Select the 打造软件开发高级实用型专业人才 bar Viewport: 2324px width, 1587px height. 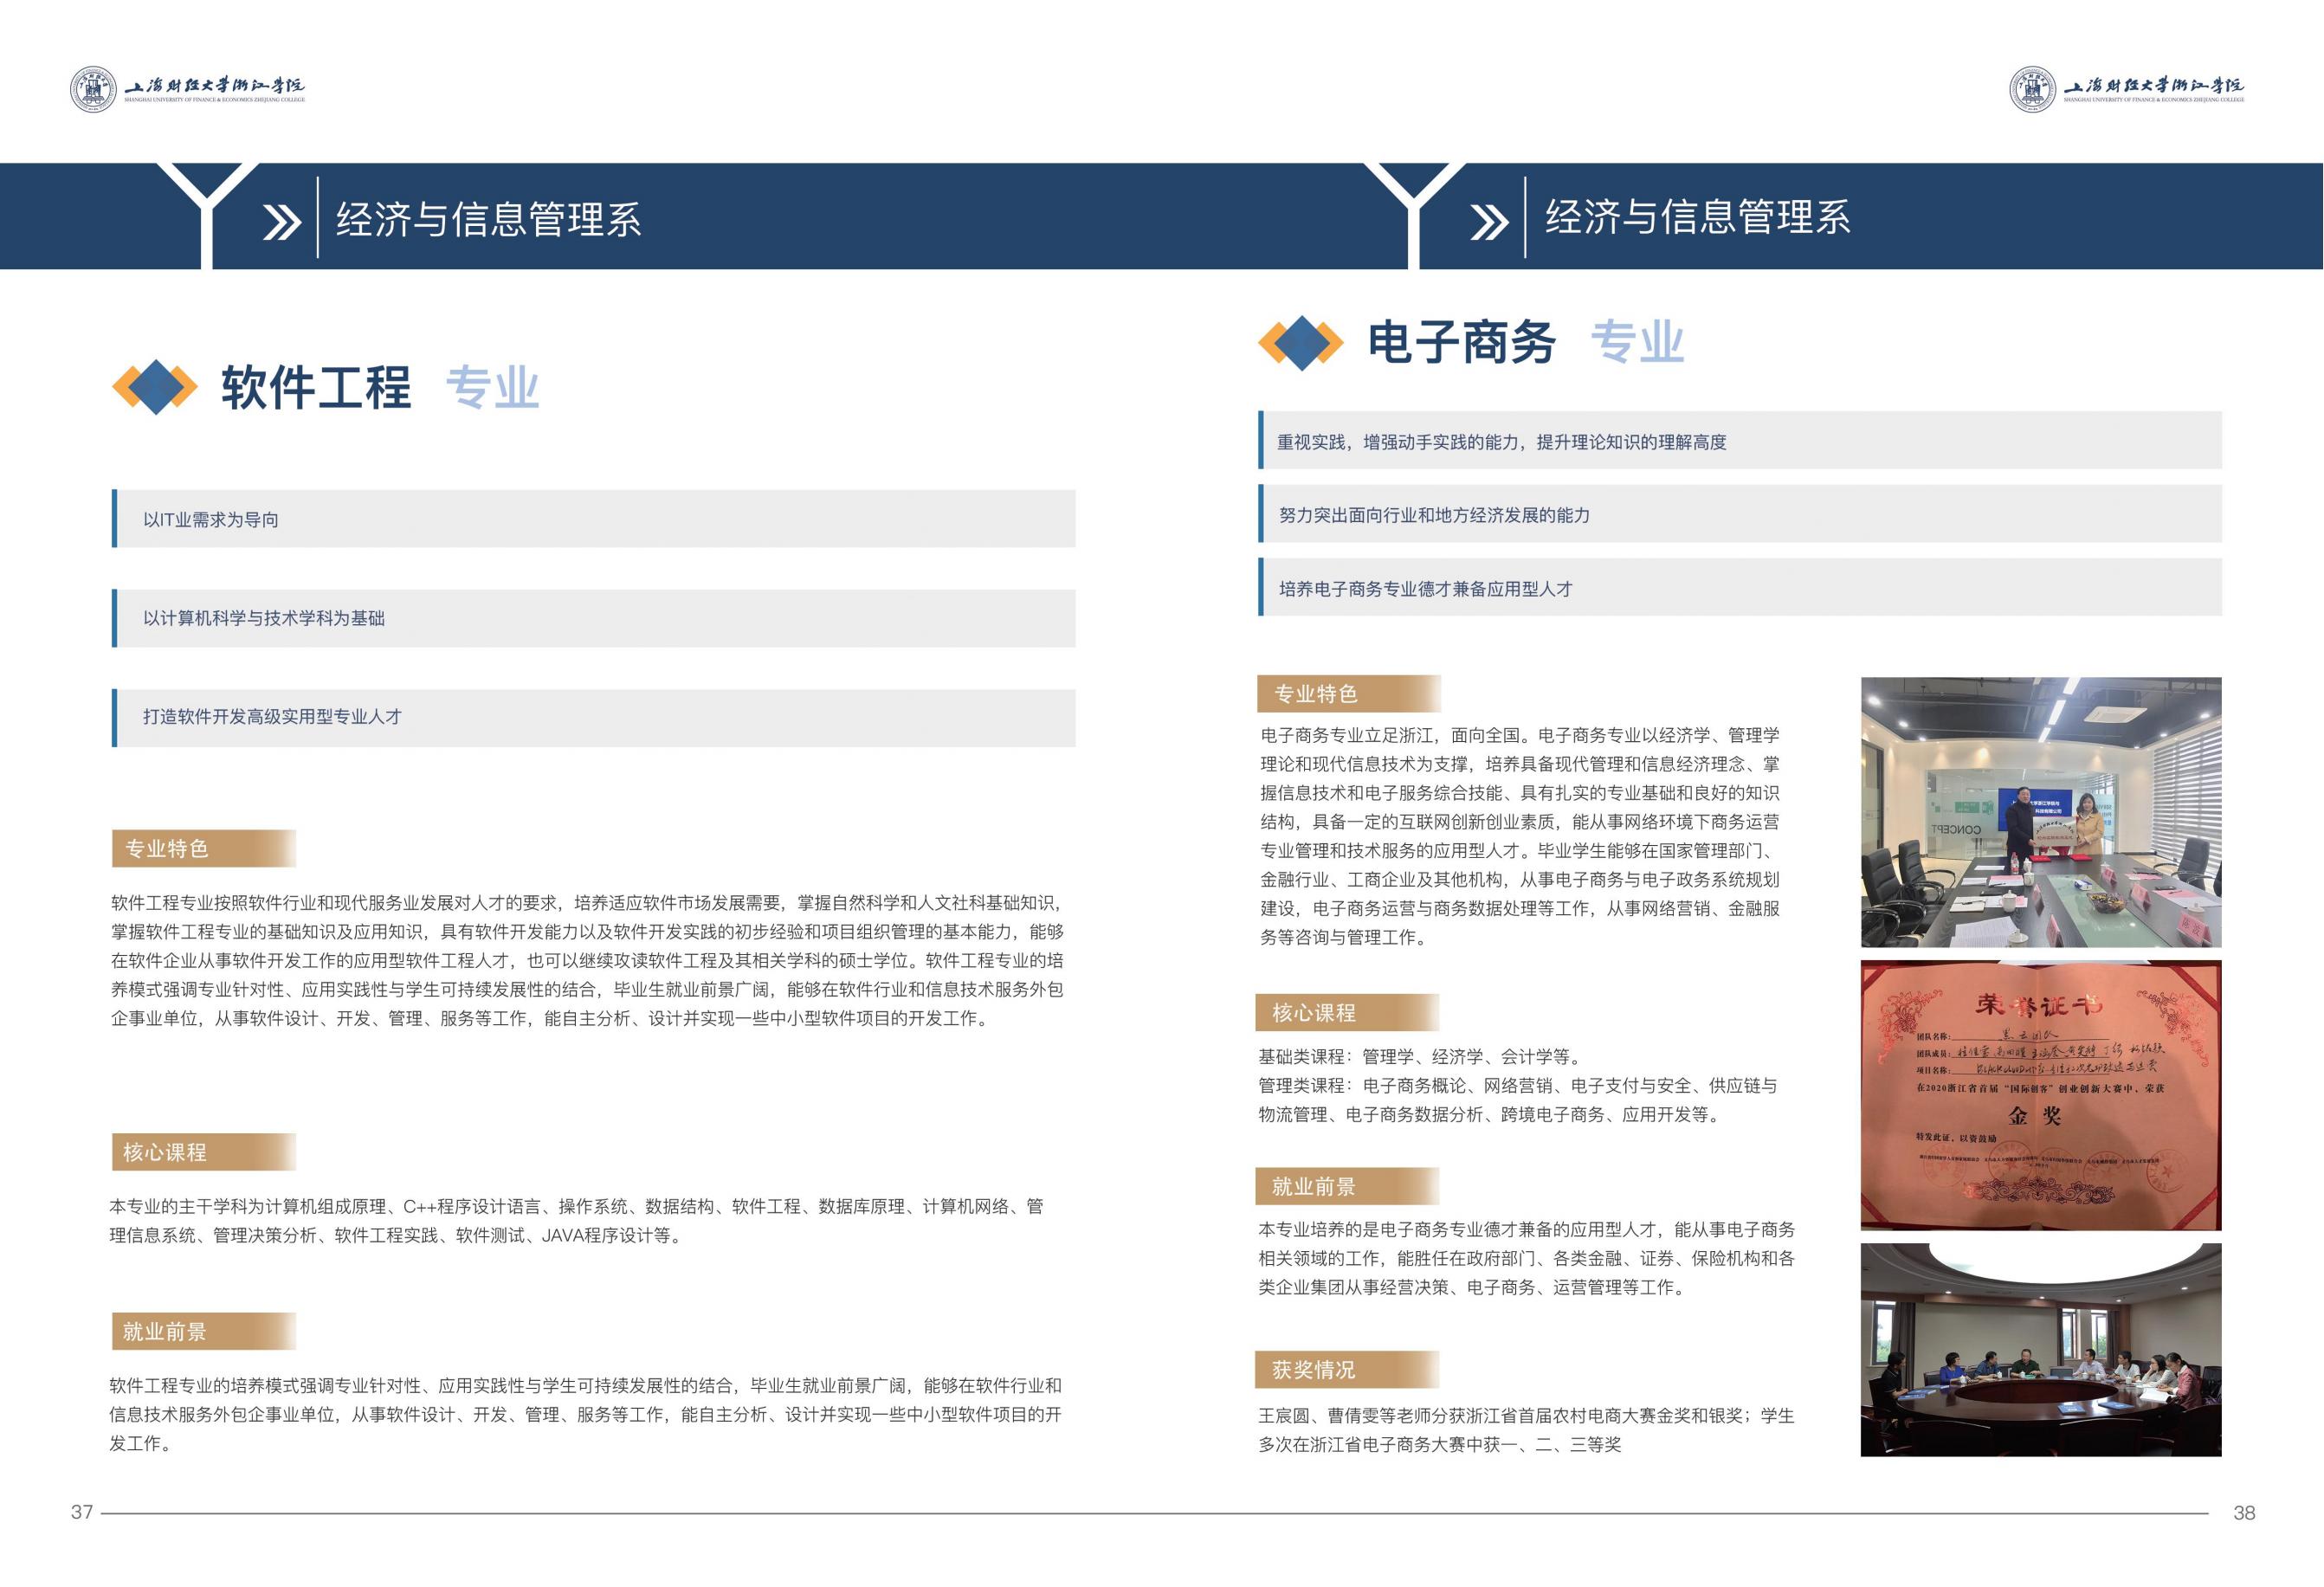click(x=594, y=717)
